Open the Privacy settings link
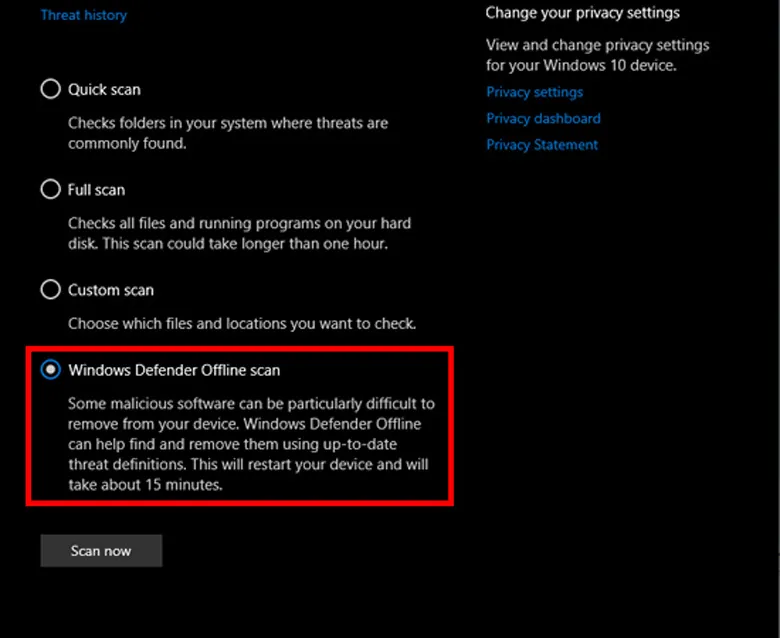 coord(534,92)
